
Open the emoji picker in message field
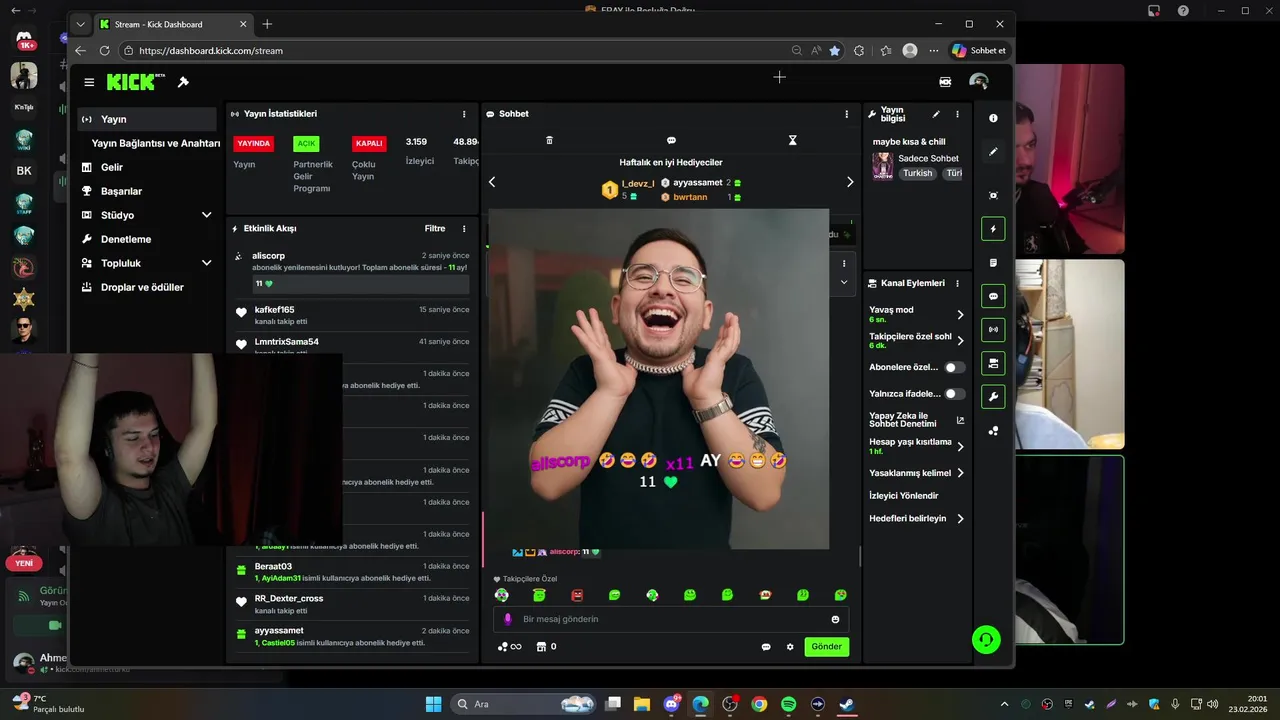click(x=836, y=619)
